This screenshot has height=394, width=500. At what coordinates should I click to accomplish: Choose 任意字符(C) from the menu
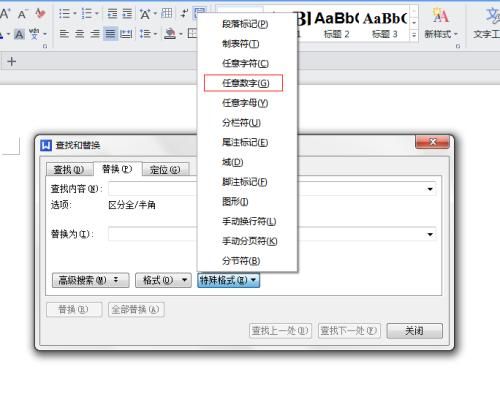(245, 63)
